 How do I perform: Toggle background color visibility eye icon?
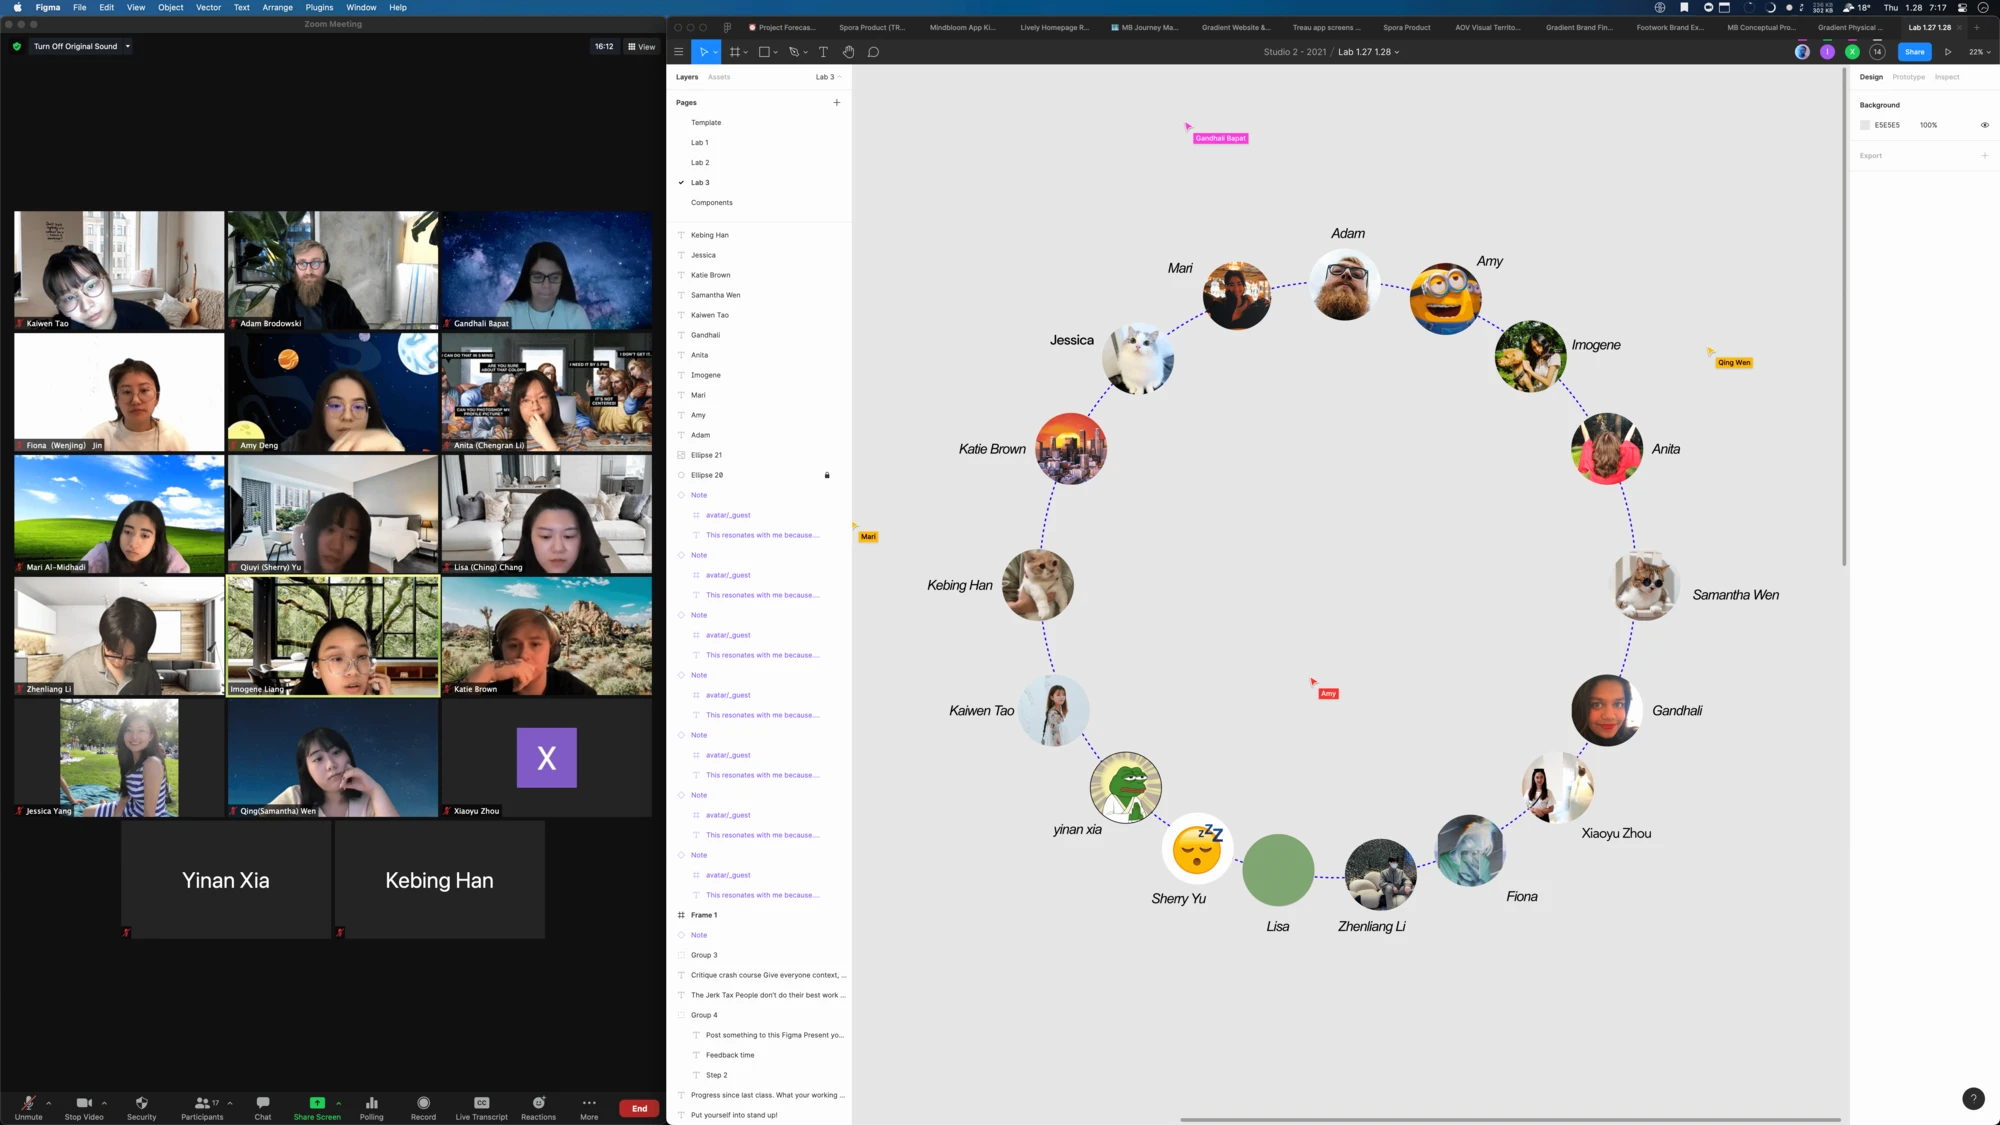point(1985,125)
